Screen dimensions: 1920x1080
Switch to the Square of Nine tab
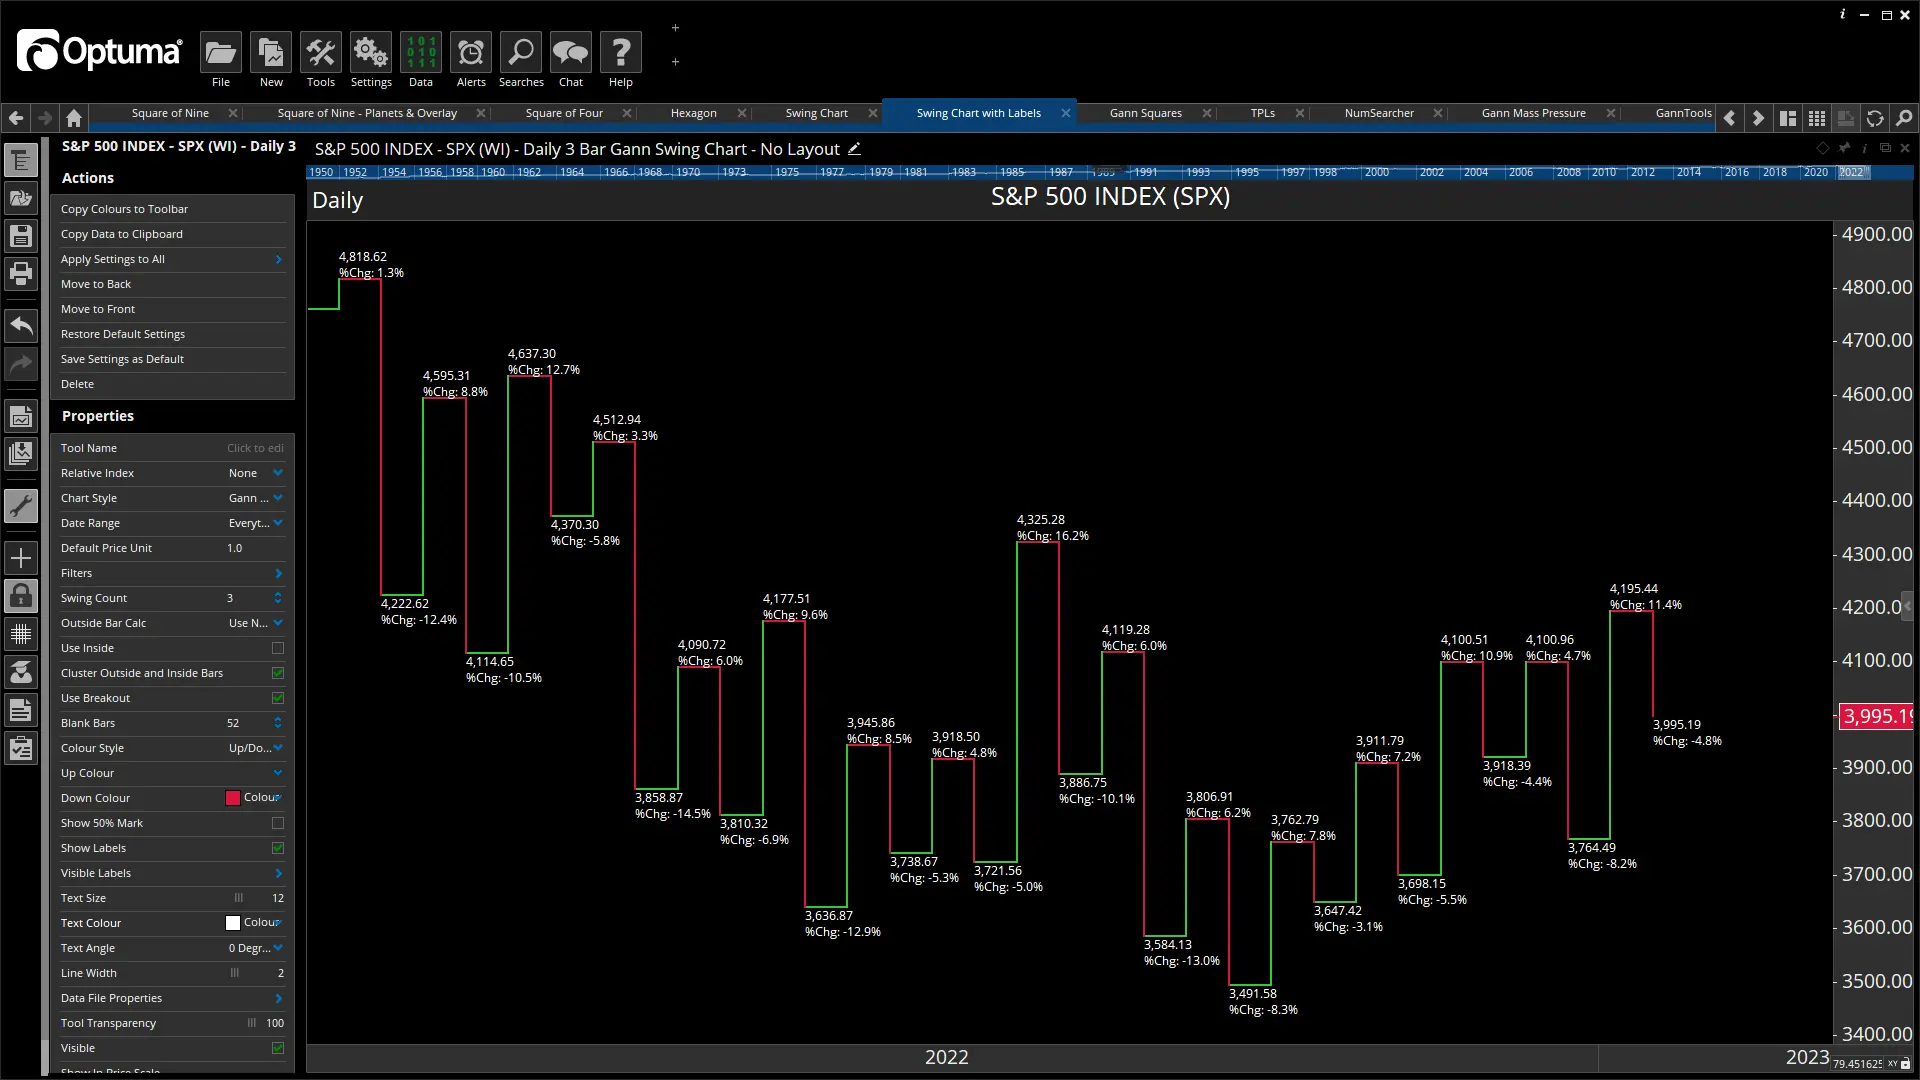coord(170,113)
